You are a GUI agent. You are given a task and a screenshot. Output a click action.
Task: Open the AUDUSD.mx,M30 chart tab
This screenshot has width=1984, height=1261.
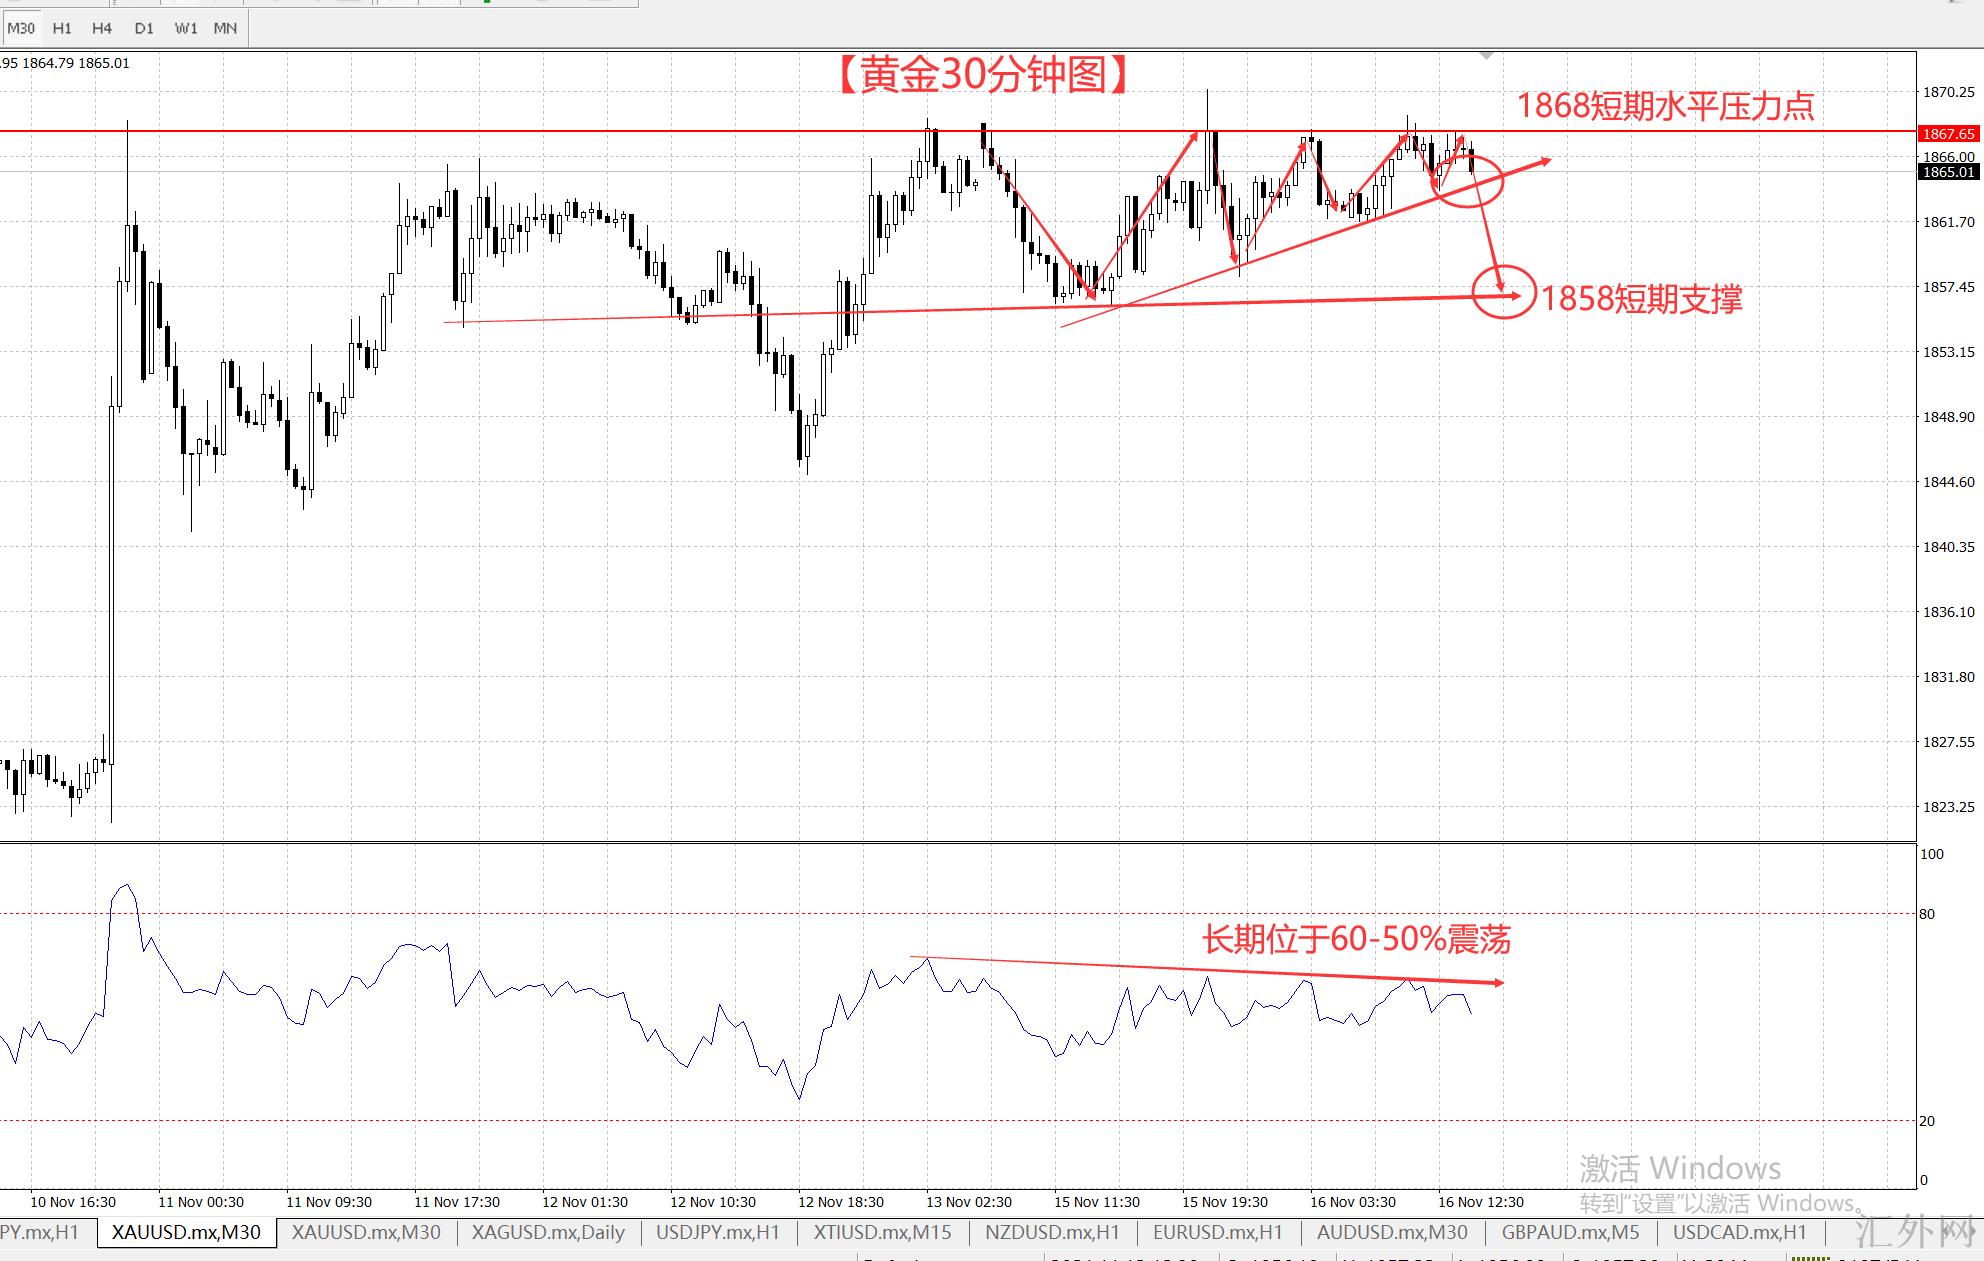pyautogui.click(x=1392, y=1232)
